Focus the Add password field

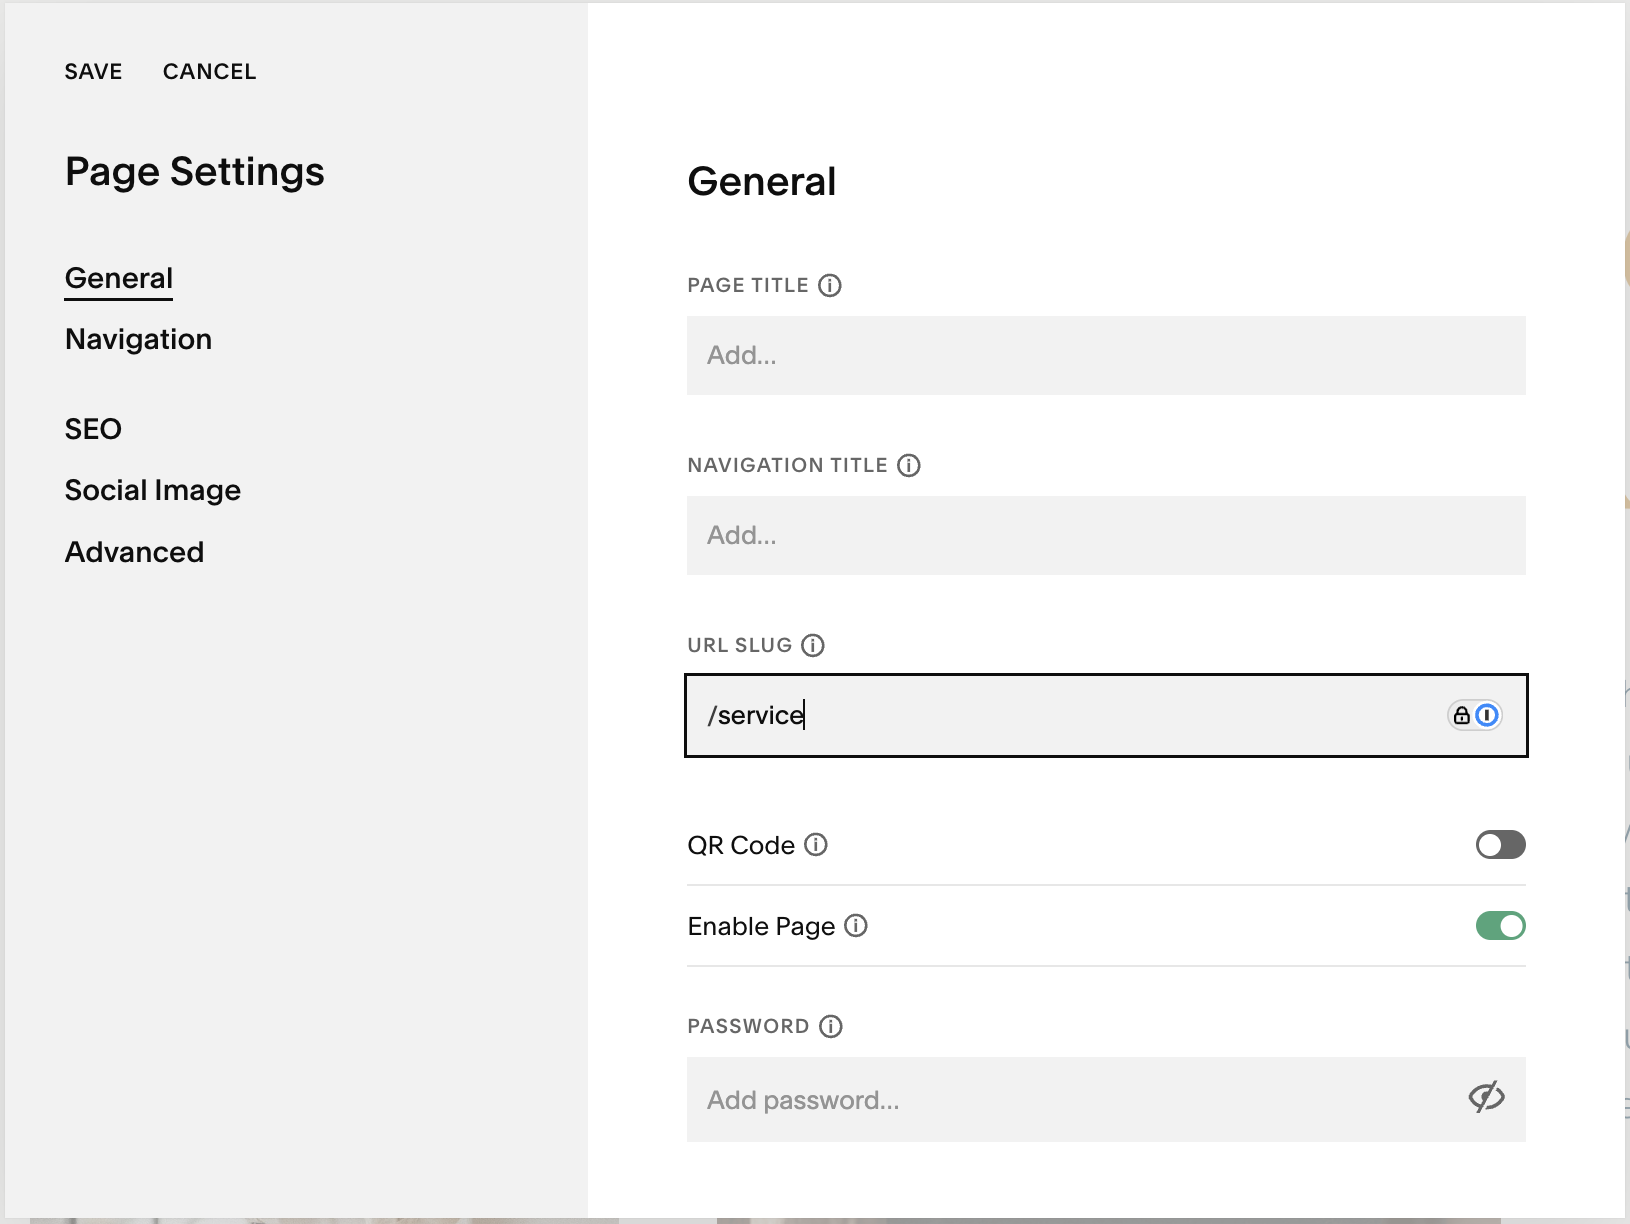coord(1106,1100)
